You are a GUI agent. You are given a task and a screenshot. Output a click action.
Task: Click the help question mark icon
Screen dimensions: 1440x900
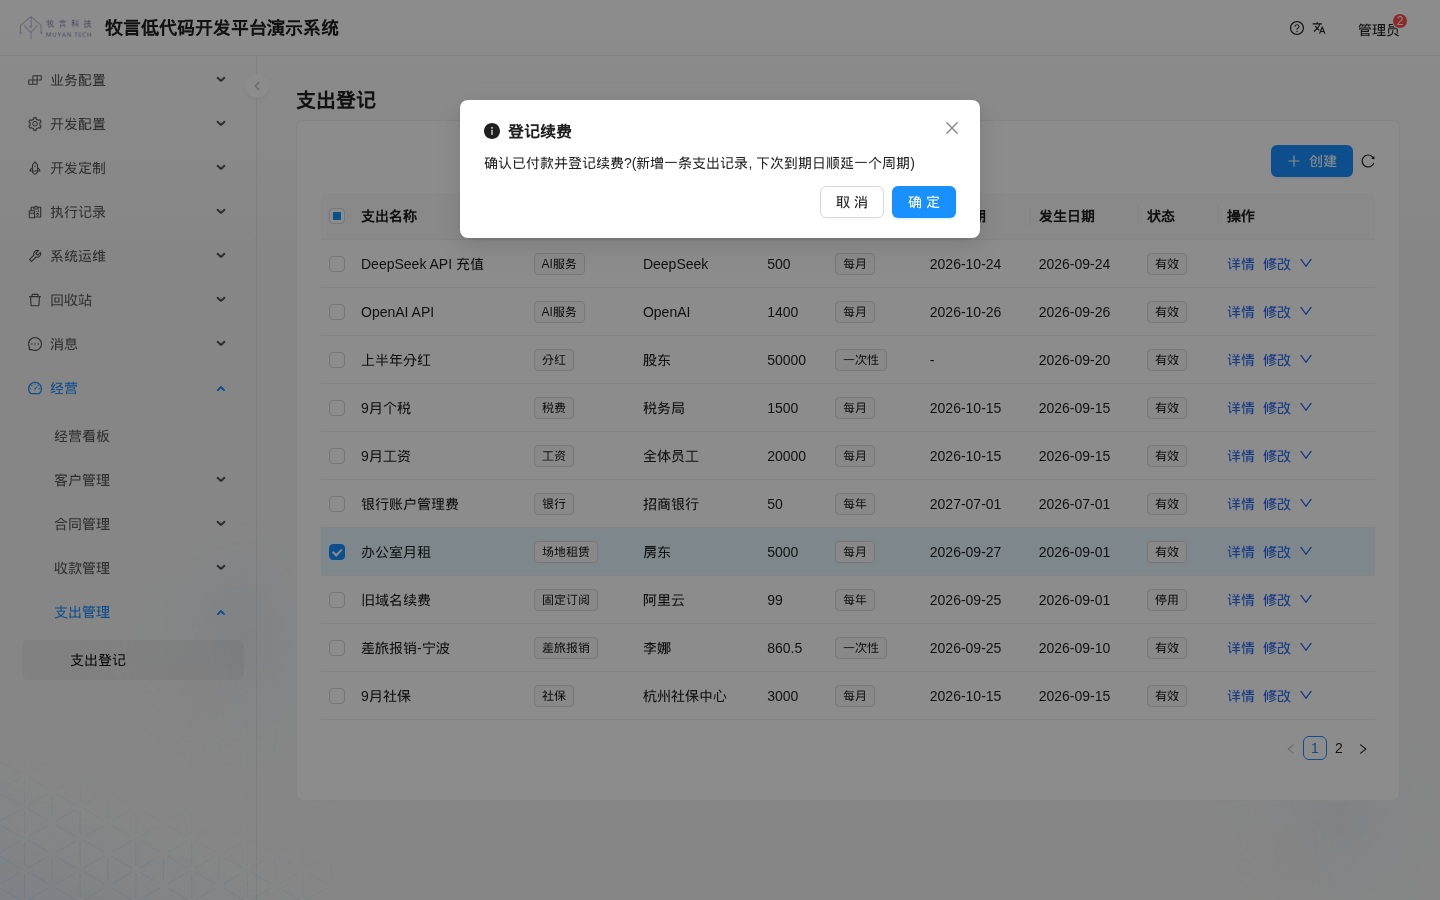tap(1297, 28)
